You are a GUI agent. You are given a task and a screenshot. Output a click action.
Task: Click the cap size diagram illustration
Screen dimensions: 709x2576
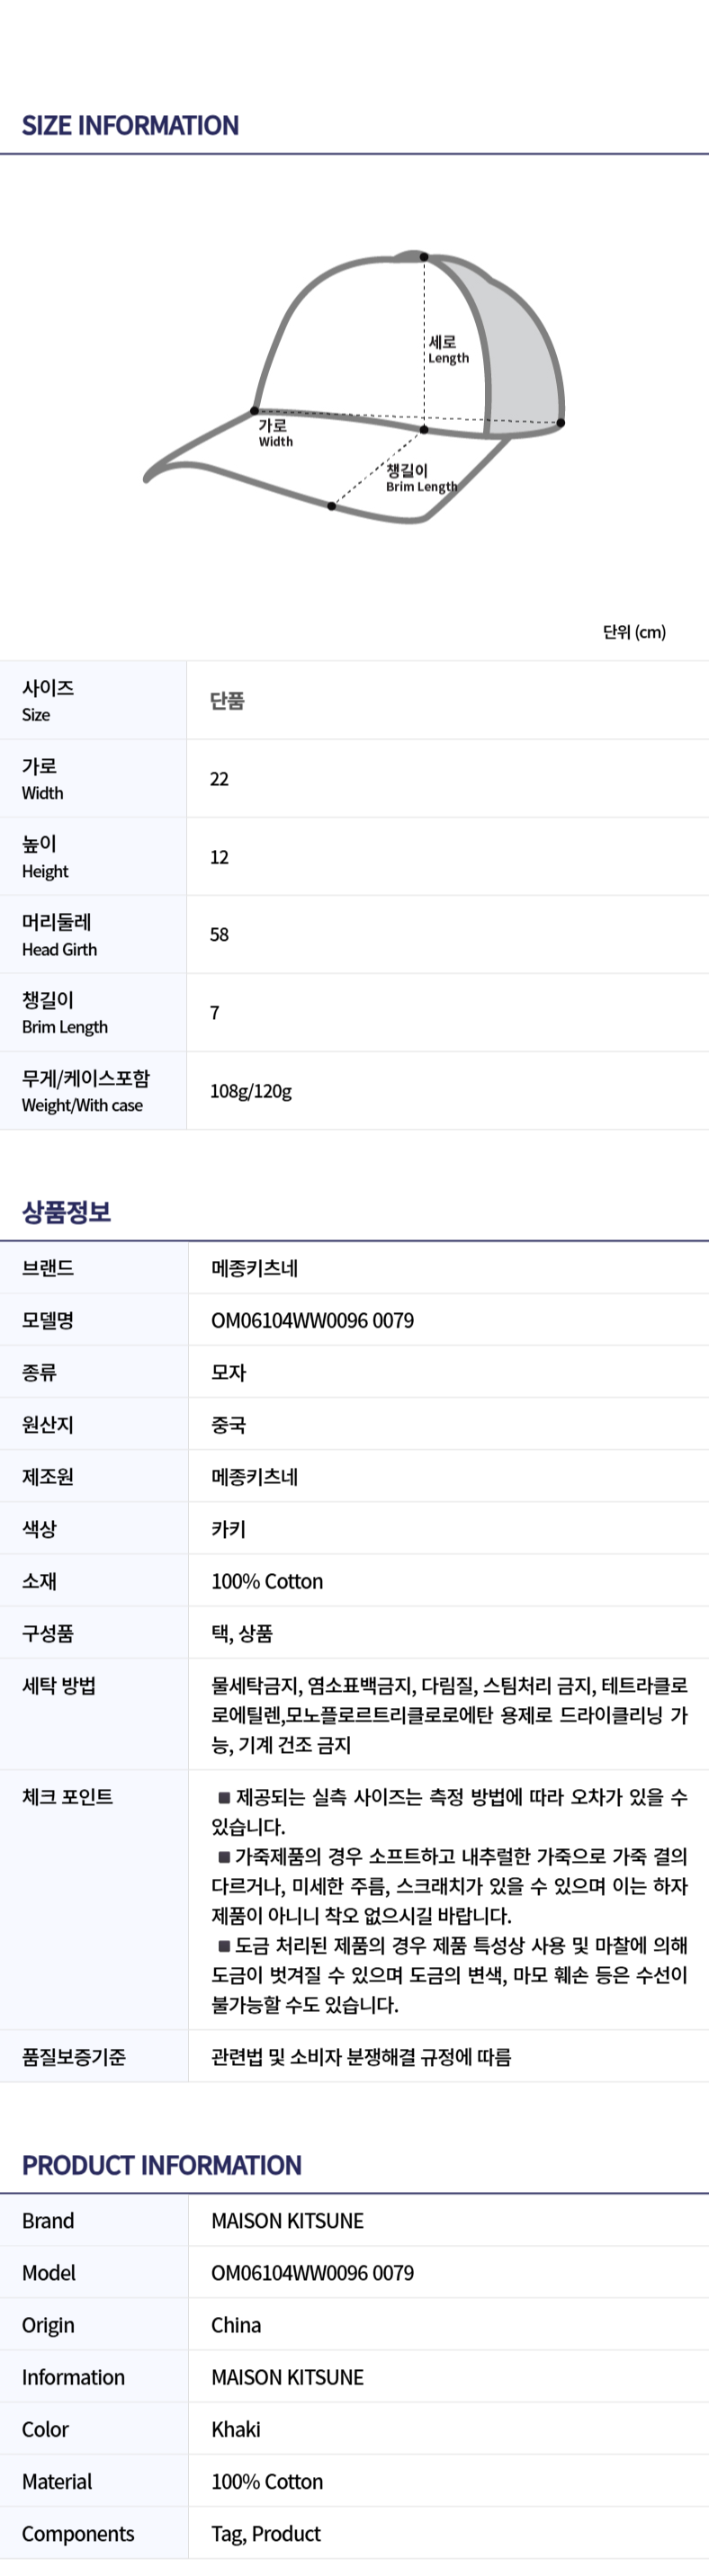[355, 387]
